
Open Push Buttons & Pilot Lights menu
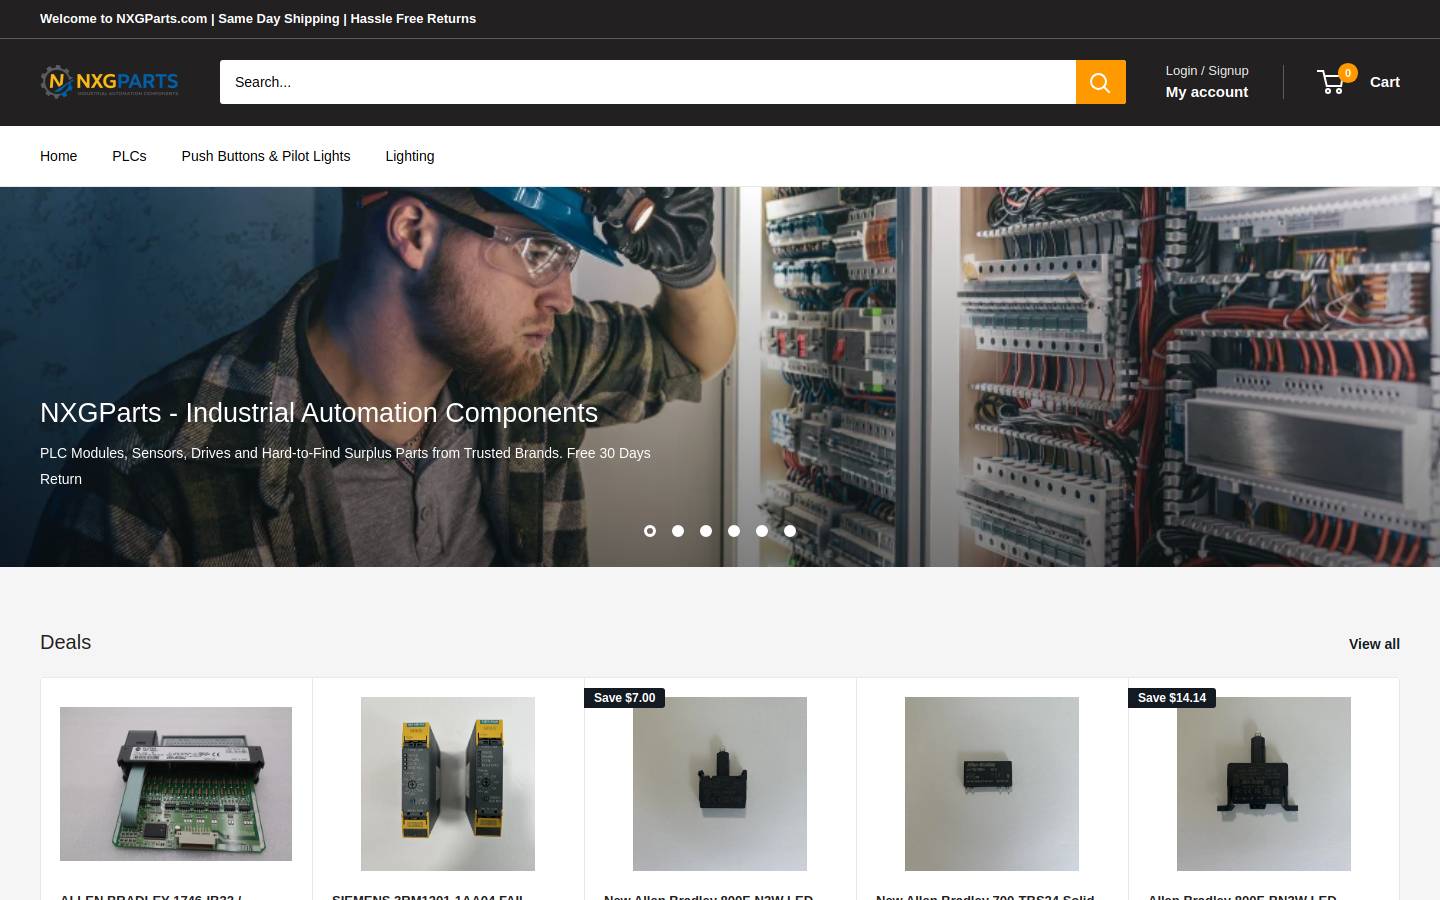coord(266,156)
